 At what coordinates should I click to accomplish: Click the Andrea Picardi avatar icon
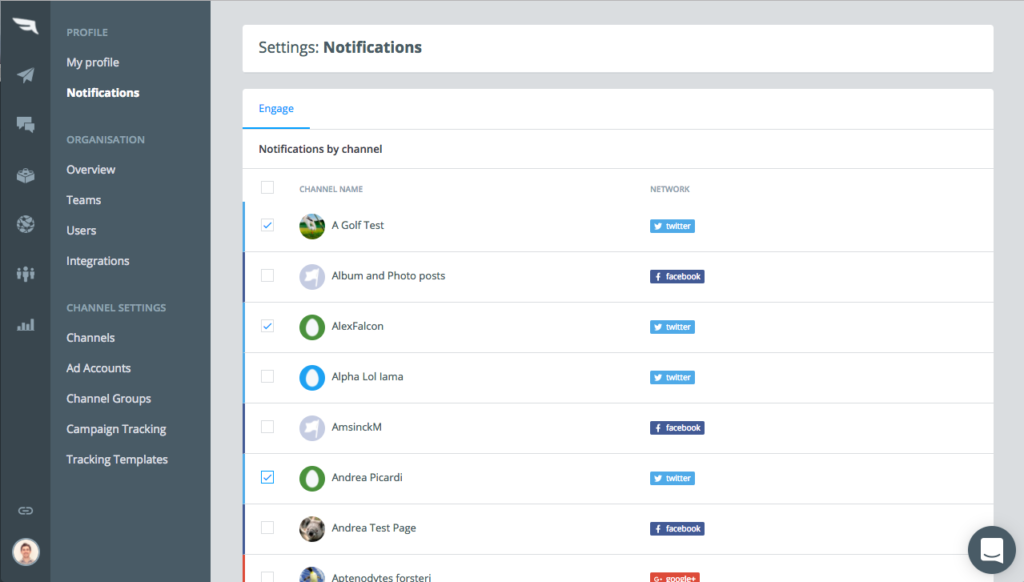[x=312, y=478]
